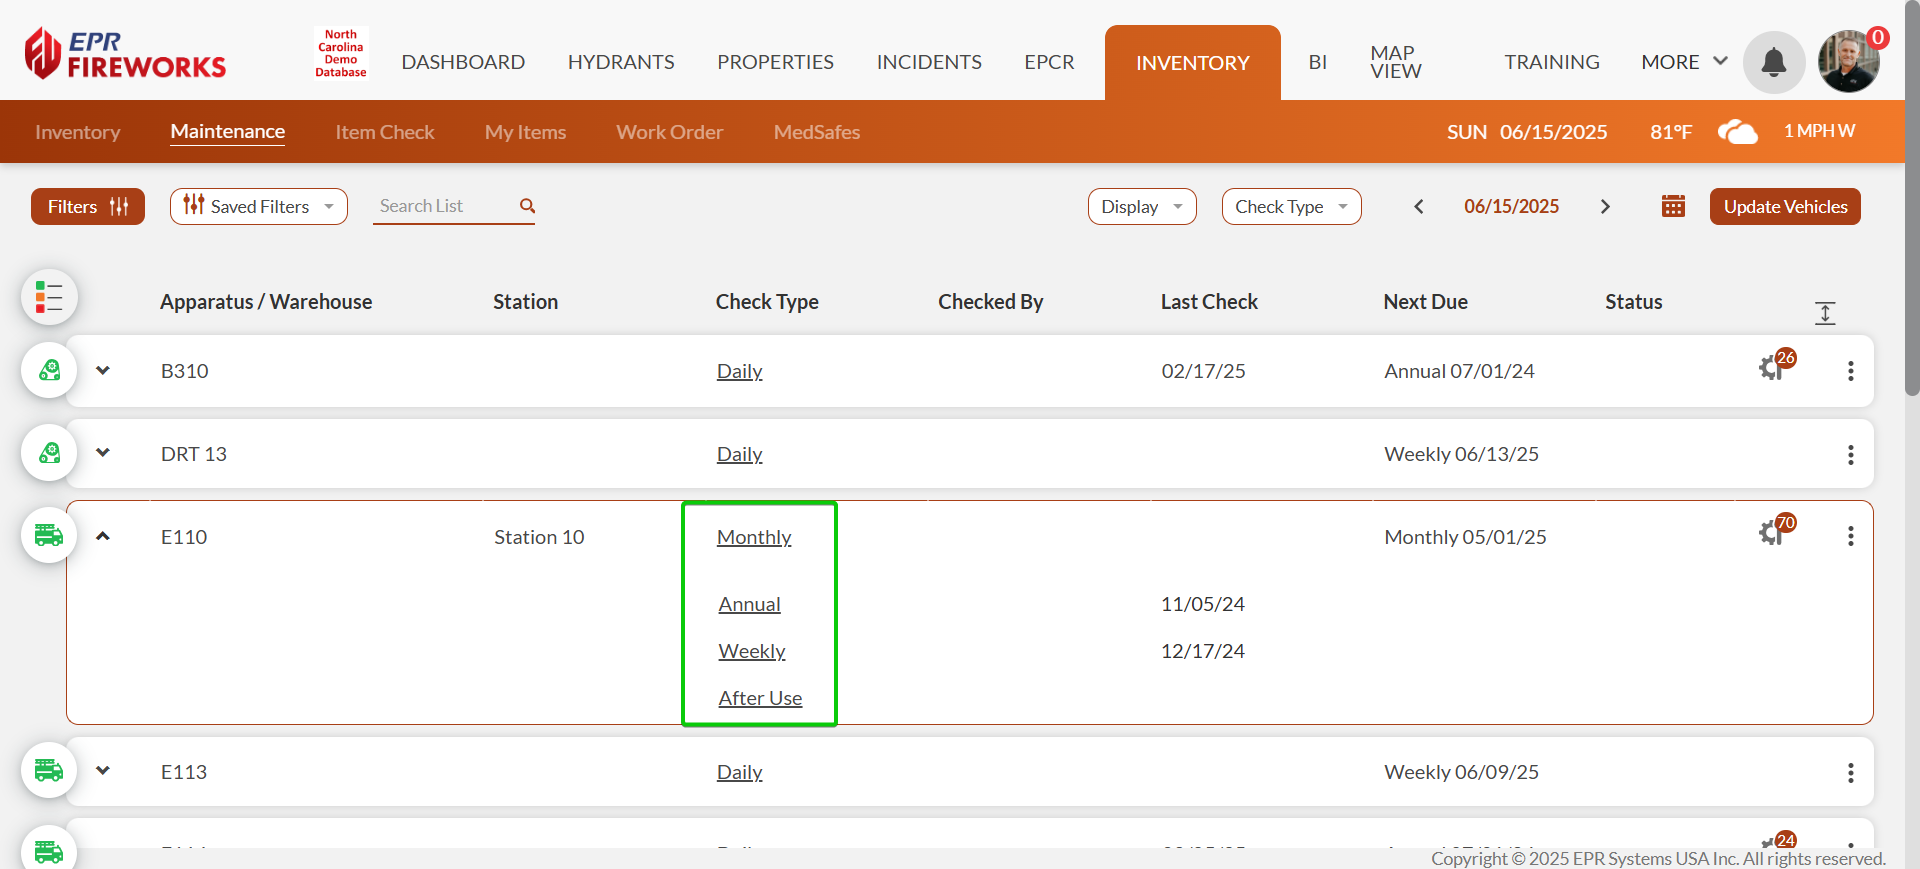Open the HYDRANTS menu item
Viewport: 1920px width, 869px height.
point(620,62)
